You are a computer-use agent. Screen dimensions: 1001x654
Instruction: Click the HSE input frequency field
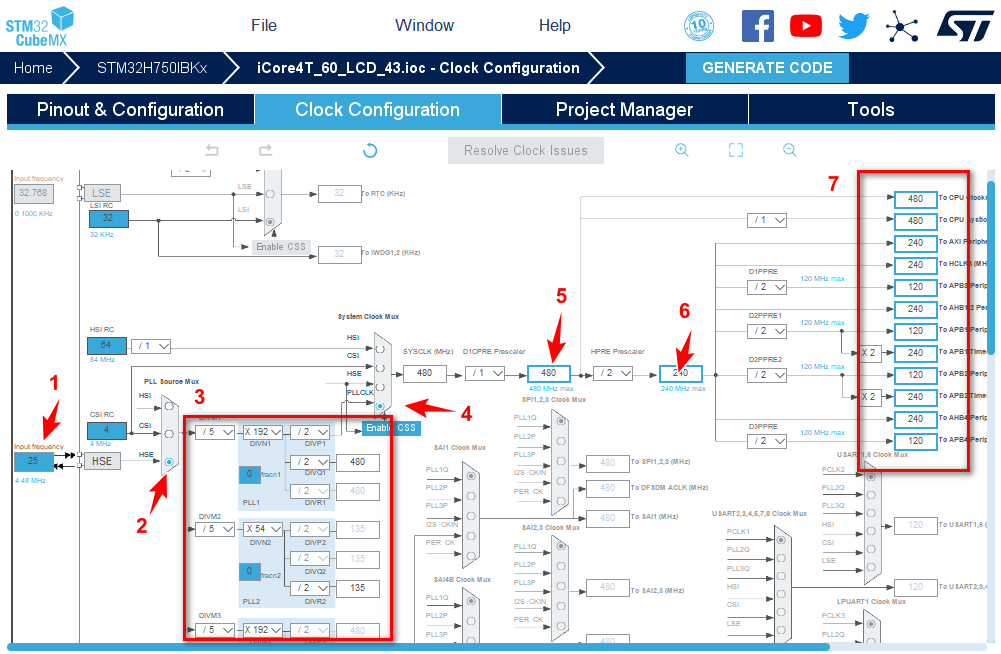point(33,461)
